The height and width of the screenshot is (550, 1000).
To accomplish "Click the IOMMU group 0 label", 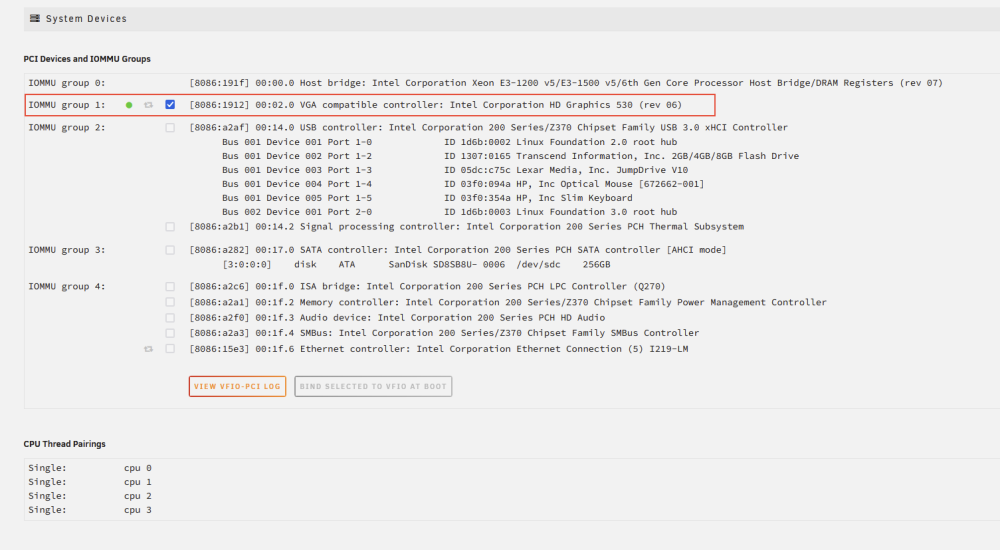I will [x=67, y=83].
